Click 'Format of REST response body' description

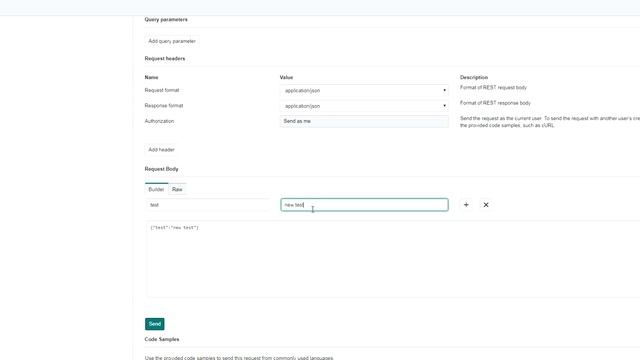[x=496, y=103]
